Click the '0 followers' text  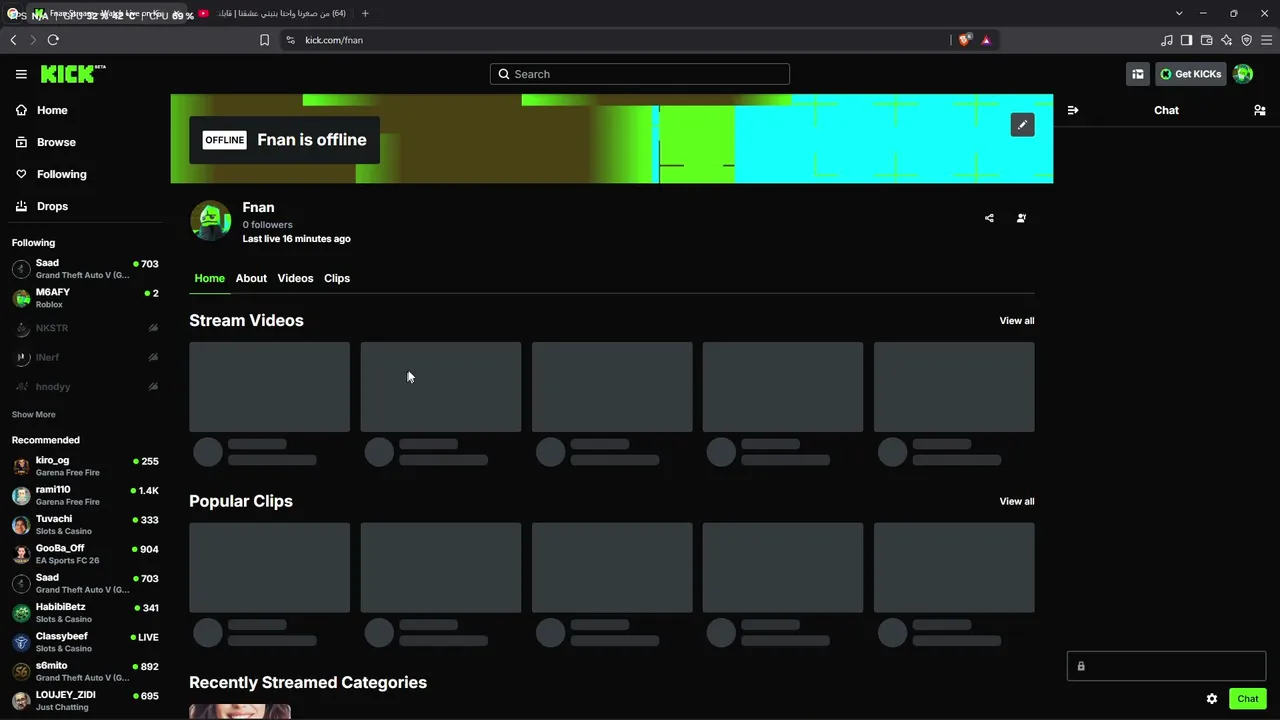[267, 225]
